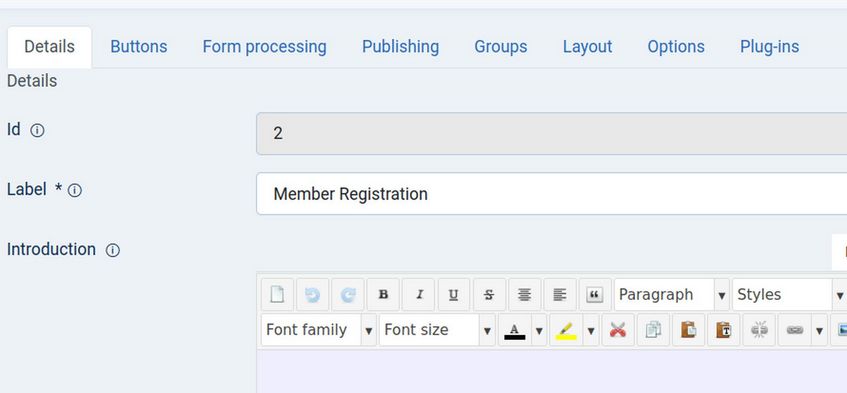Click the Redo icon in editor
The width and height of the screenshot is (847, 393).
tap(348, 295)
